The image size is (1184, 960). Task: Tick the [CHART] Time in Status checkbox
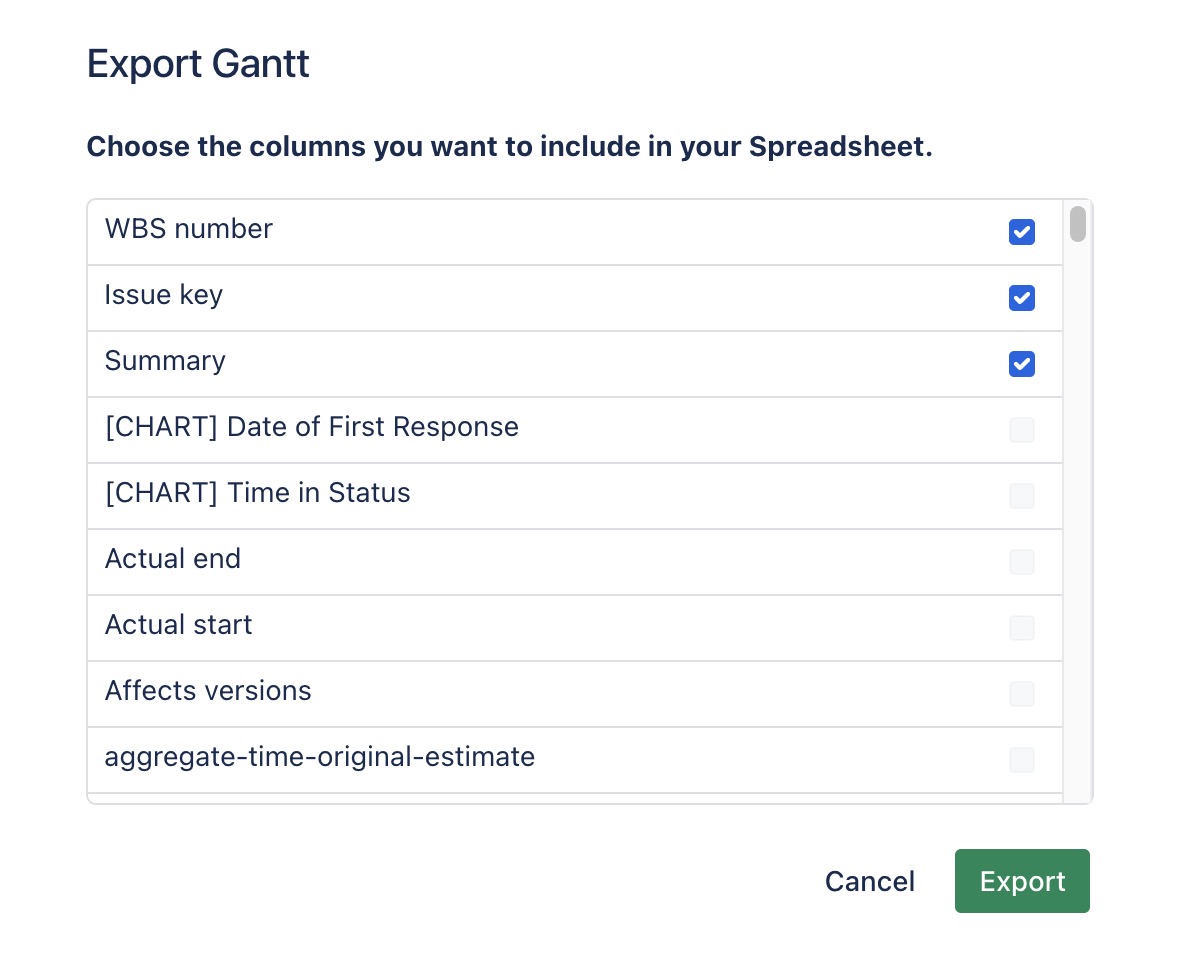1021,496
